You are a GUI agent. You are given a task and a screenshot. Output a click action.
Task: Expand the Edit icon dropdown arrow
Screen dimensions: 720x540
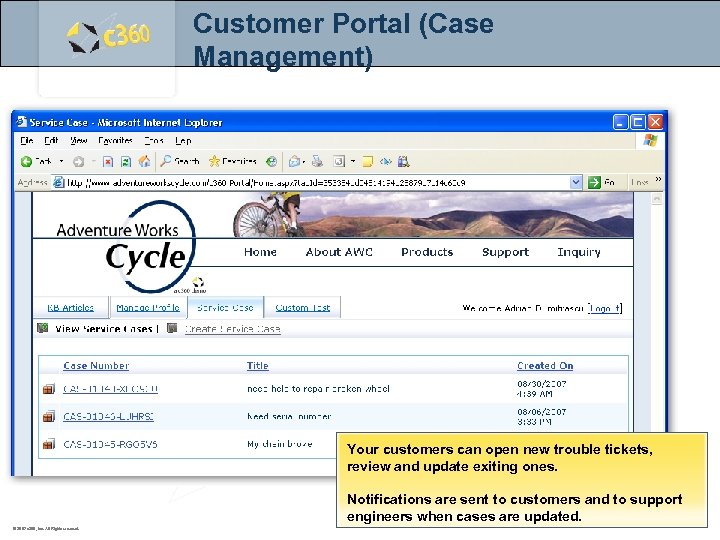(x=353, y=161)
